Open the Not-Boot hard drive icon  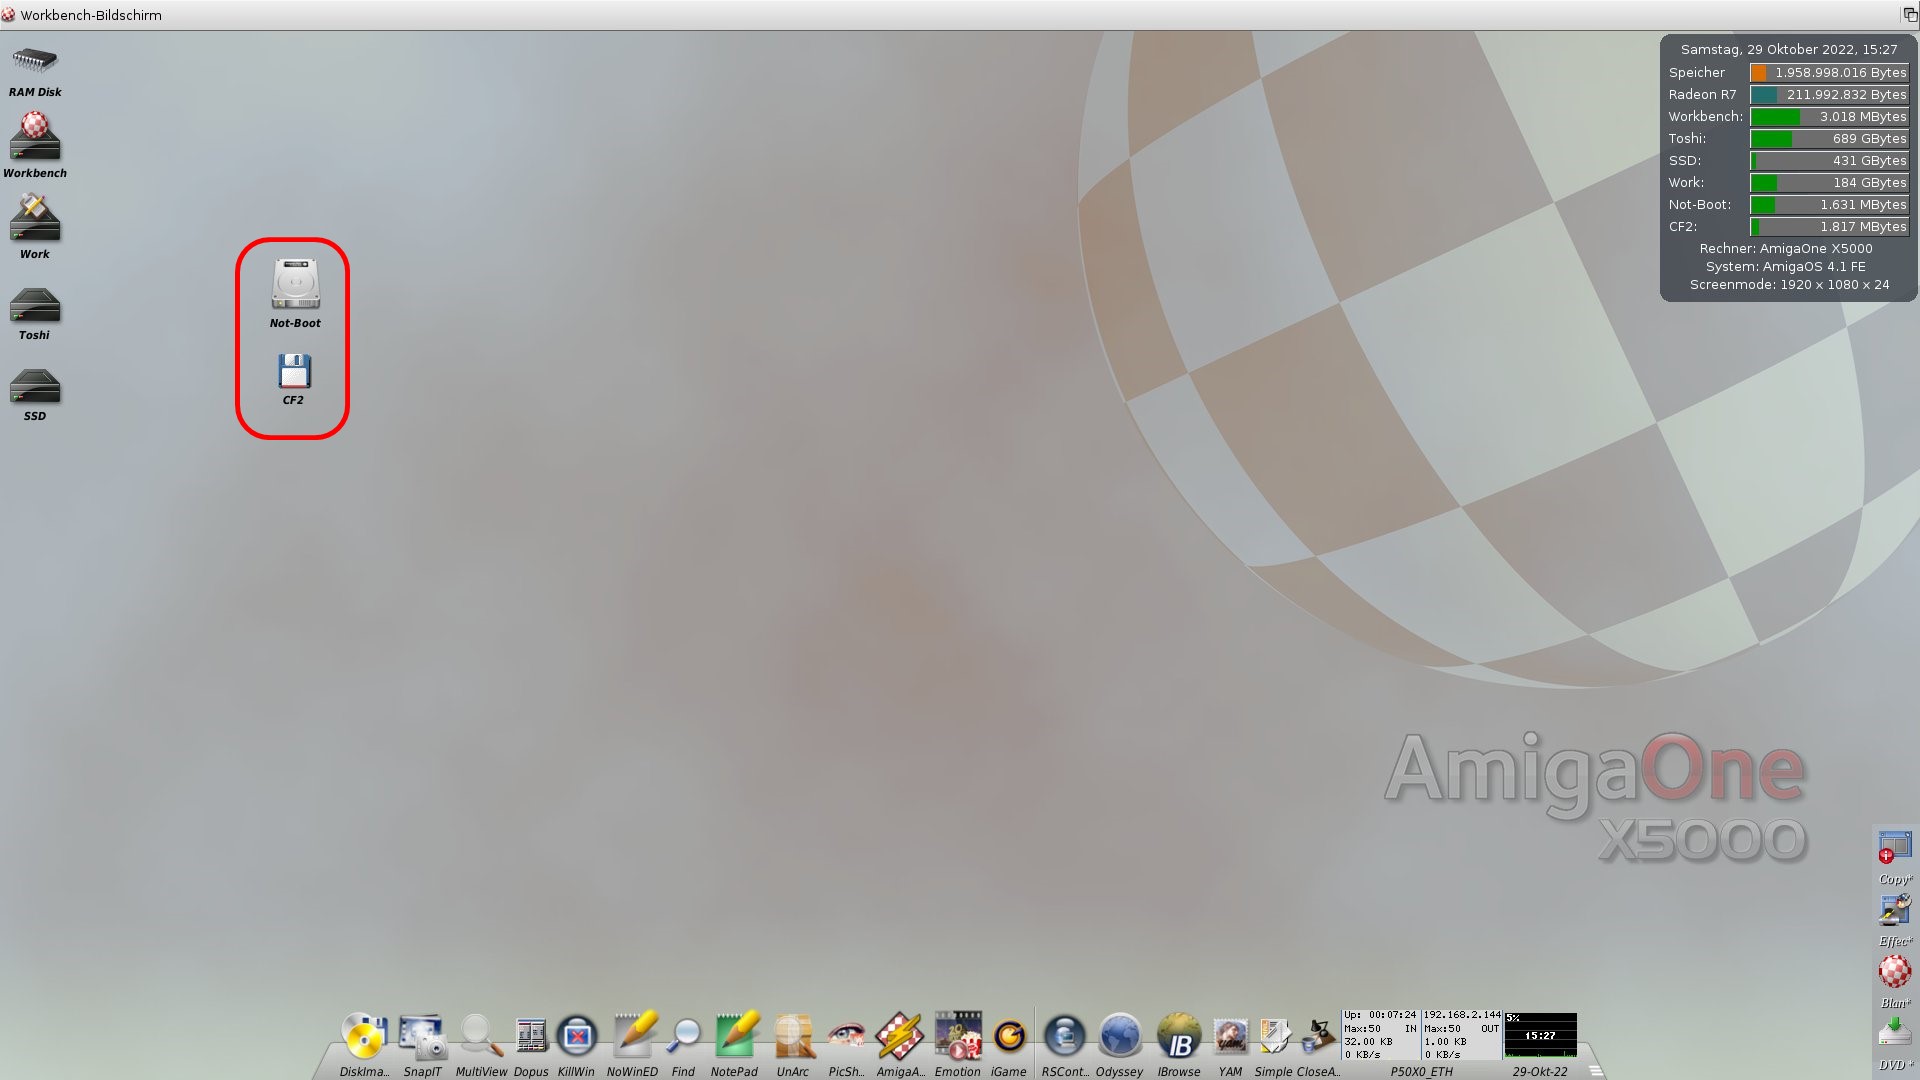coord(295,284)
